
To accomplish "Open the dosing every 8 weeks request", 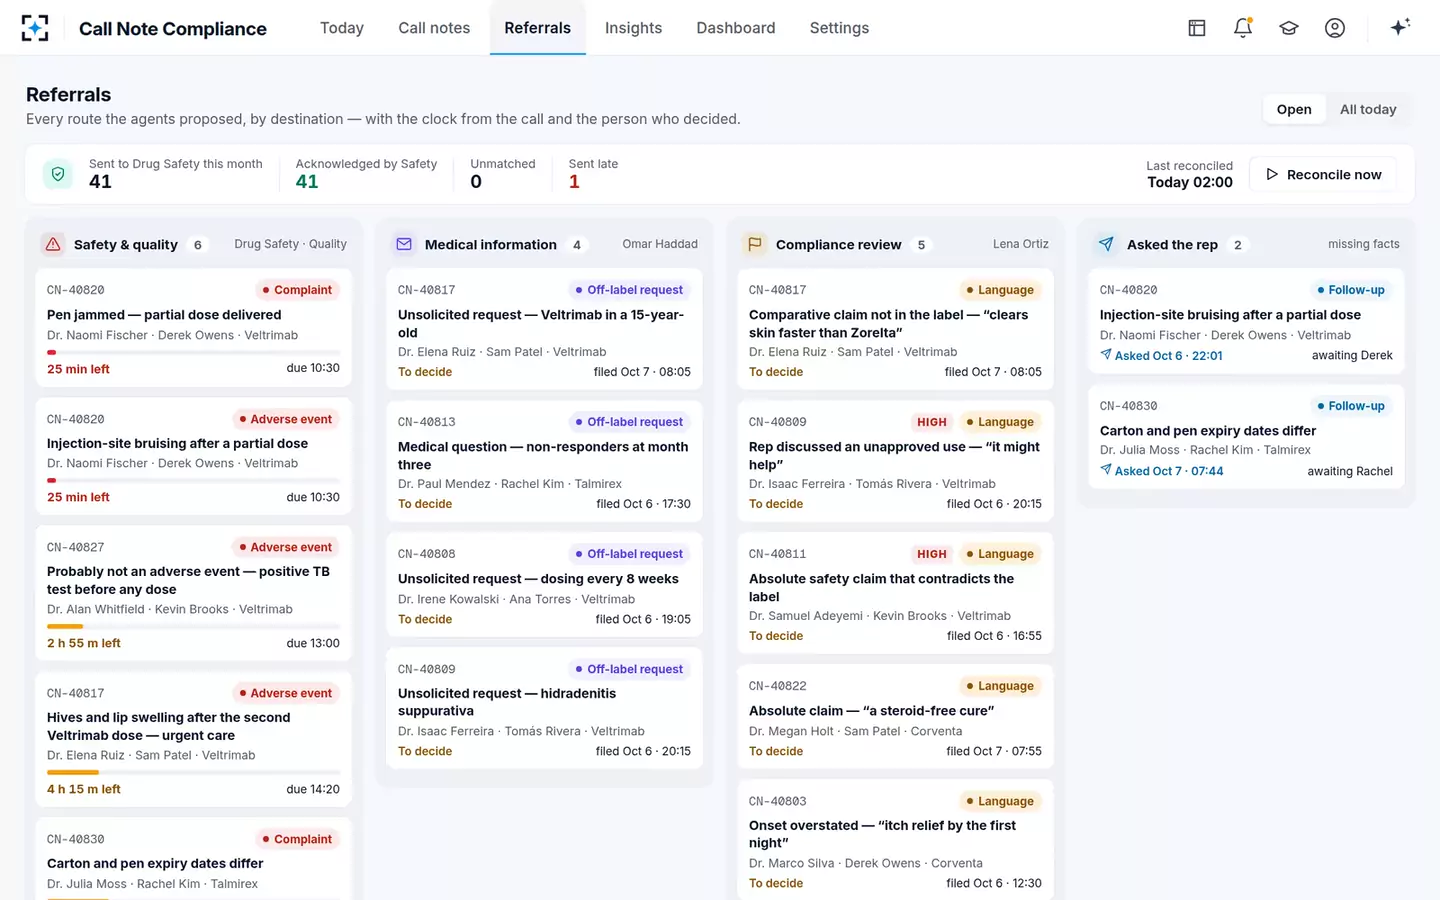I will [544, 585].
